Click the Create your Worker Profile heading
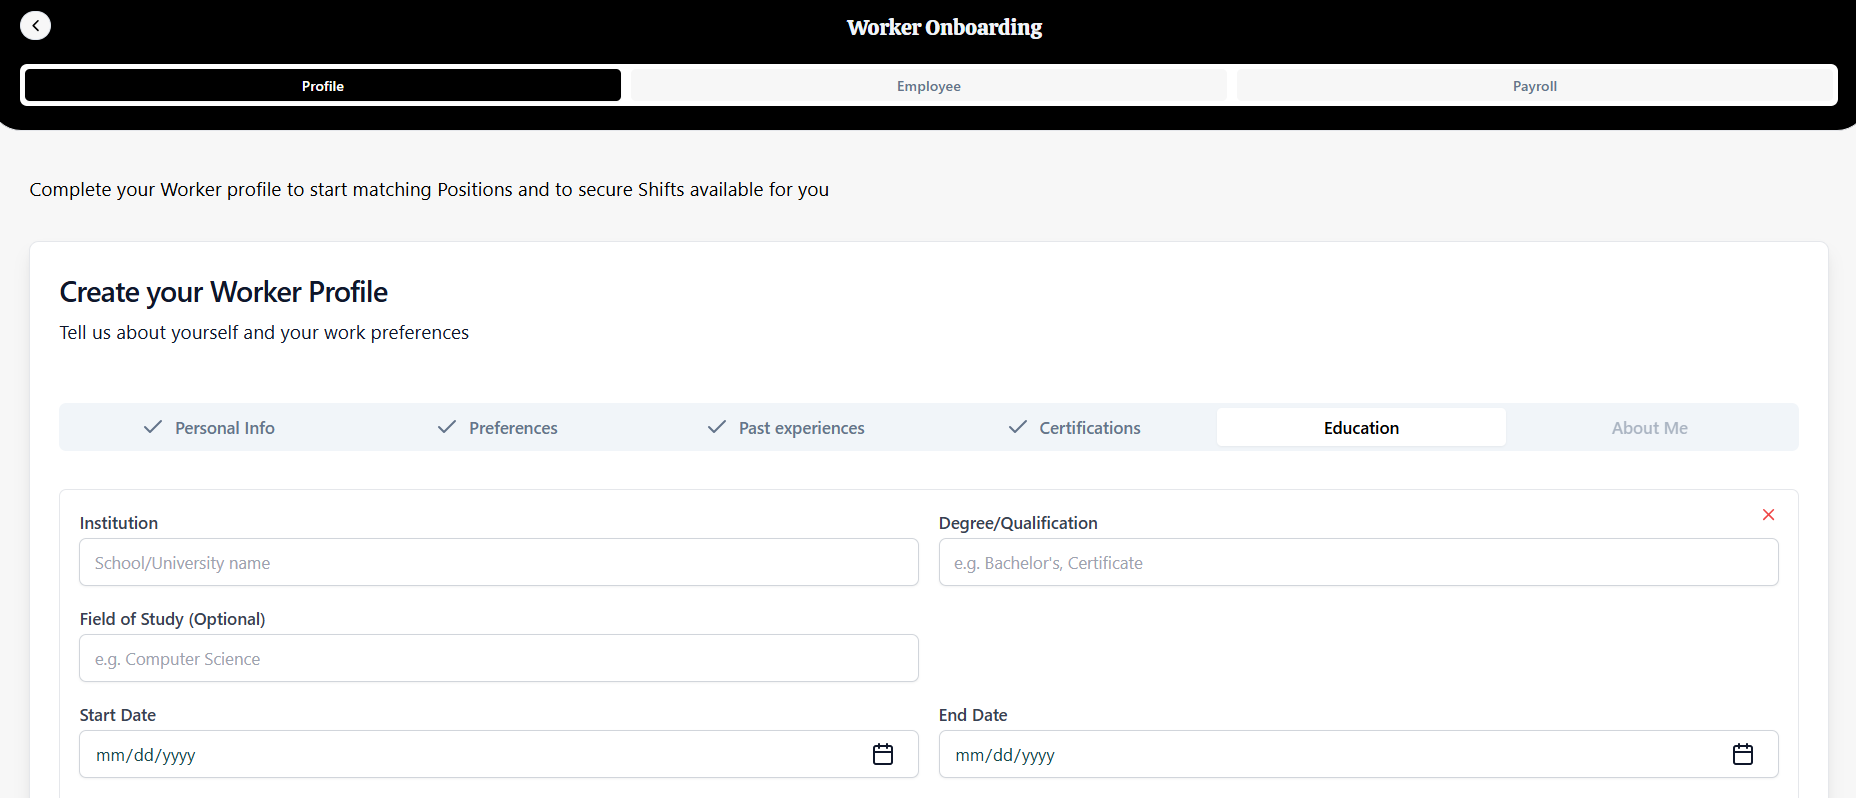 click(x=224, y=292)
